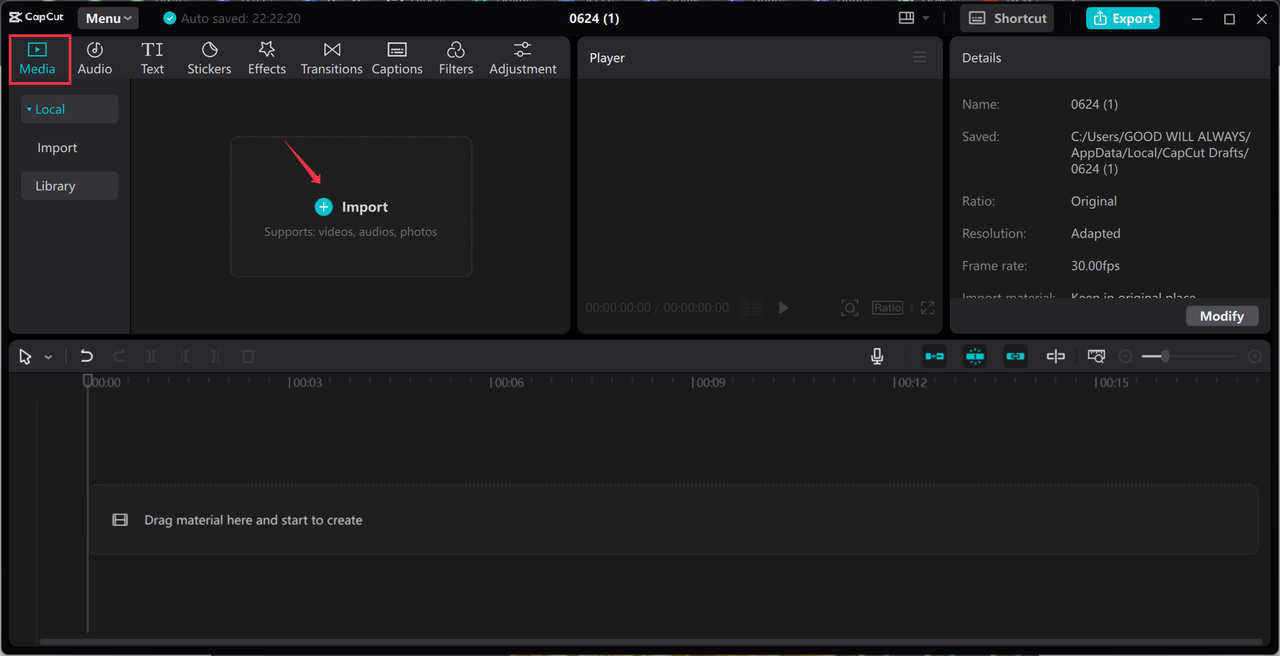Open the Adjustment tab
Screen dimensions: 1280x656
click(x=523, y=58)
